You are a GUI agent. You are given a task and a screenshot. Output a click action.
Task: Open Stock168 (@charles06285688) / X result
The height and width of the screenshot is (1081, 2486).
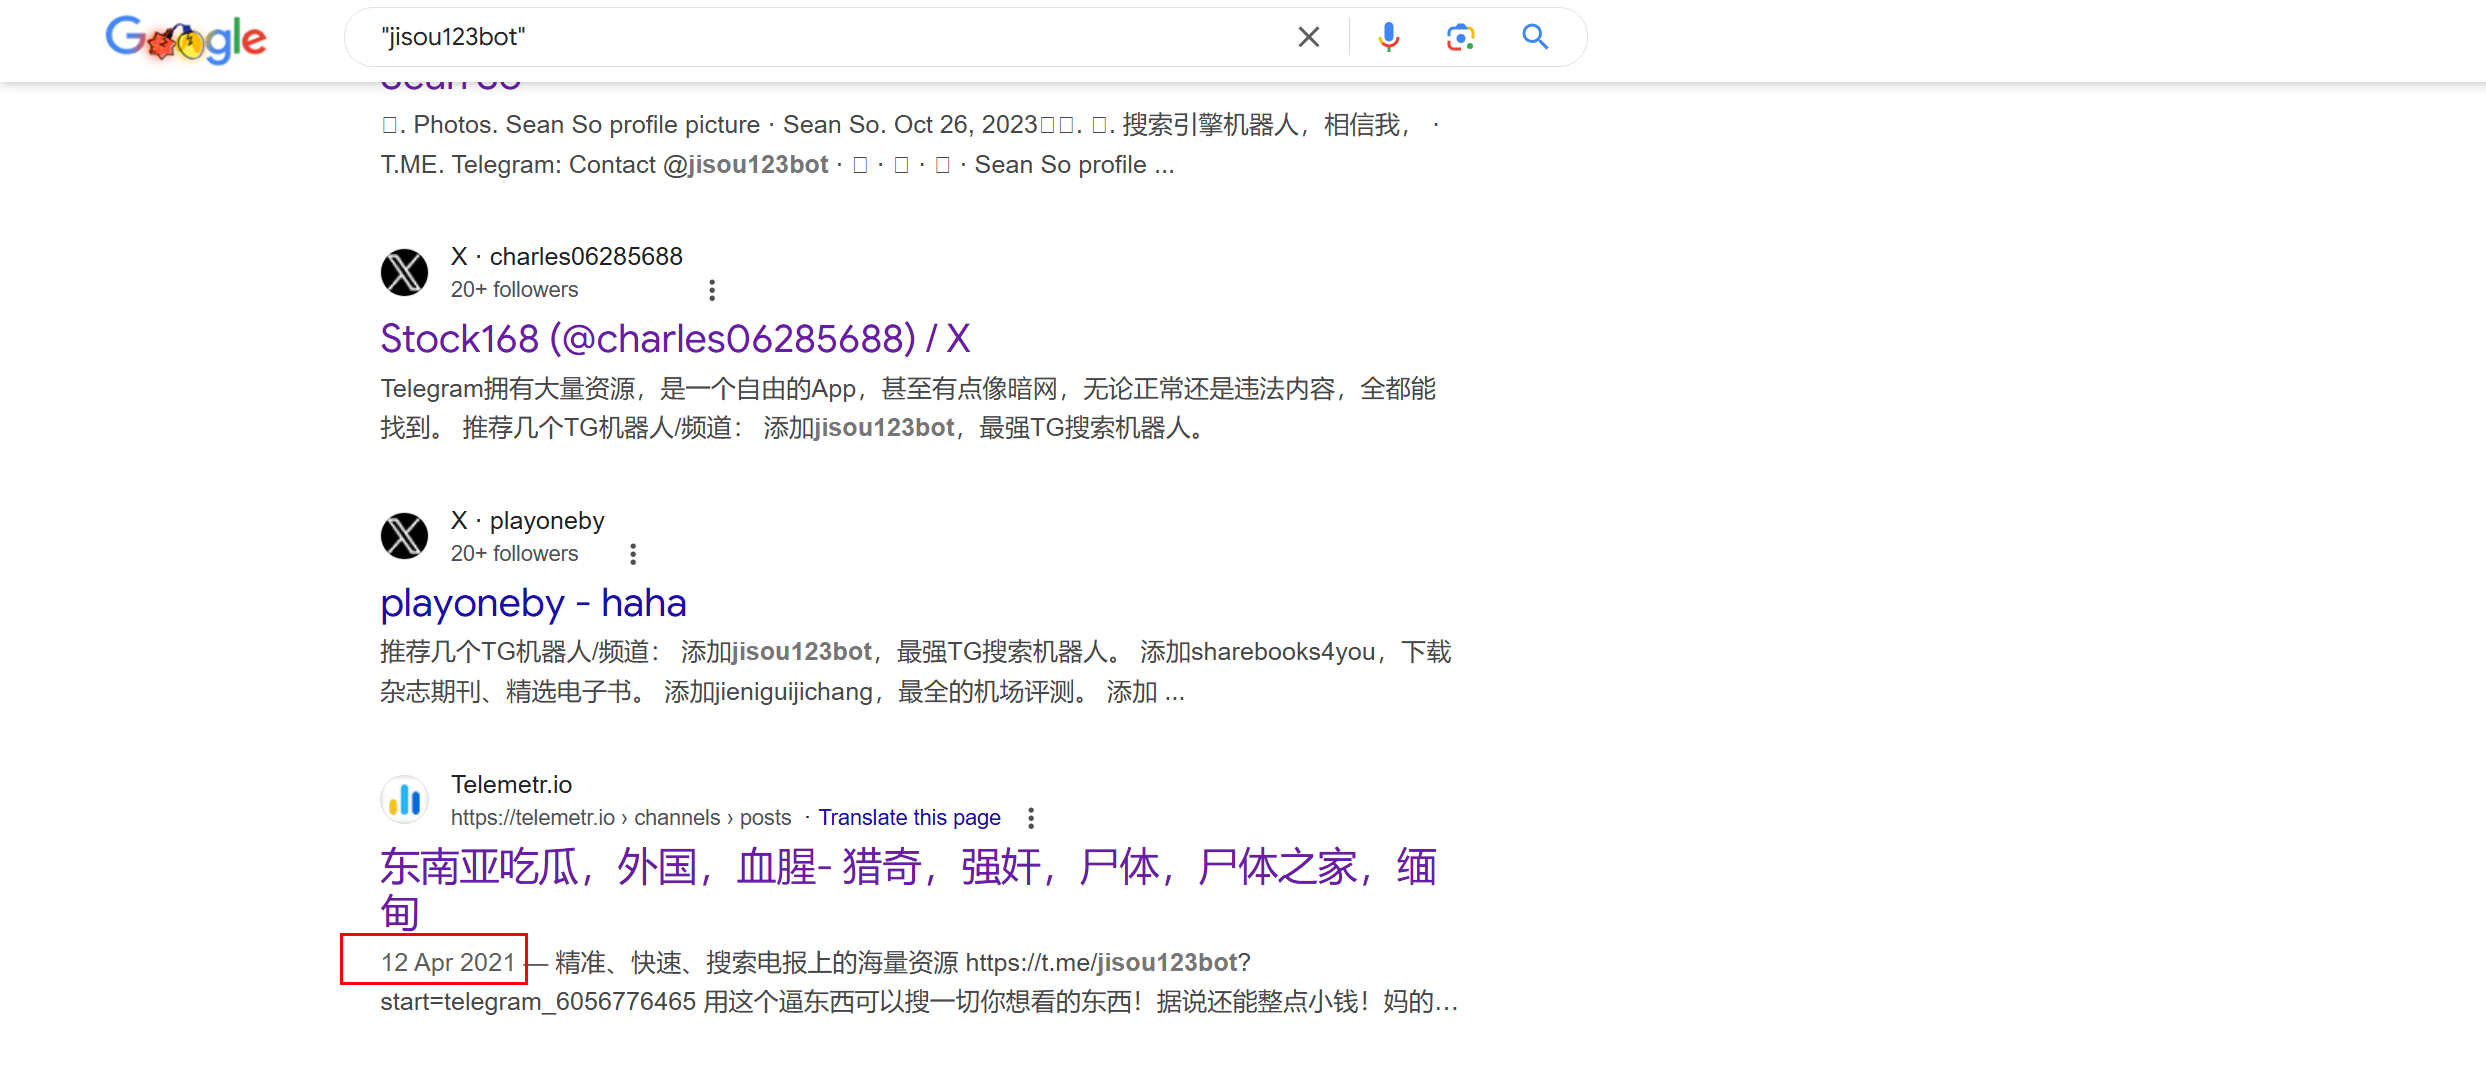(675, 339)
